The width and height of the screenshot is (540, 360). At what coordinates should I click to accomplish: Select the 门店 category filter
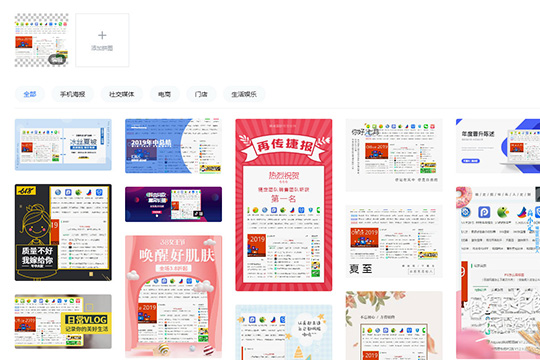(x=201, y=94)
